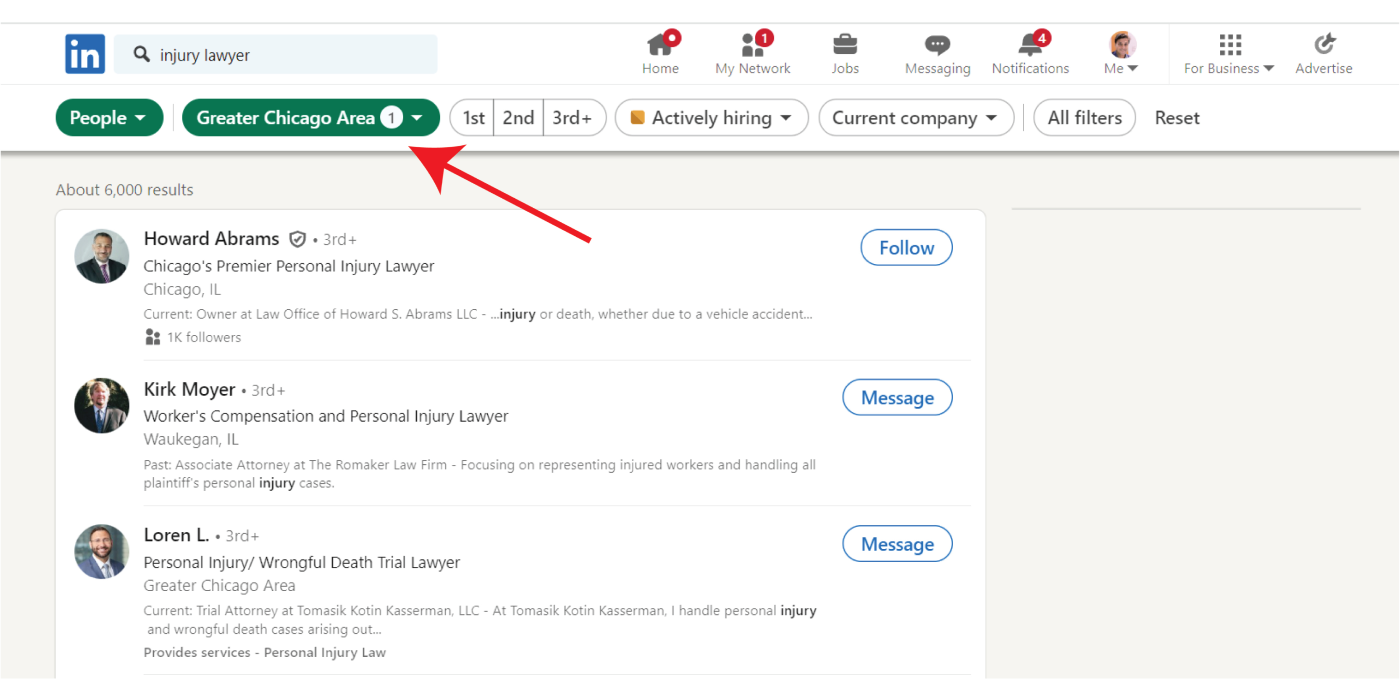Open the Advertise icon
The width and height of the screenshot is (1400, 700).
(1324, 44)
